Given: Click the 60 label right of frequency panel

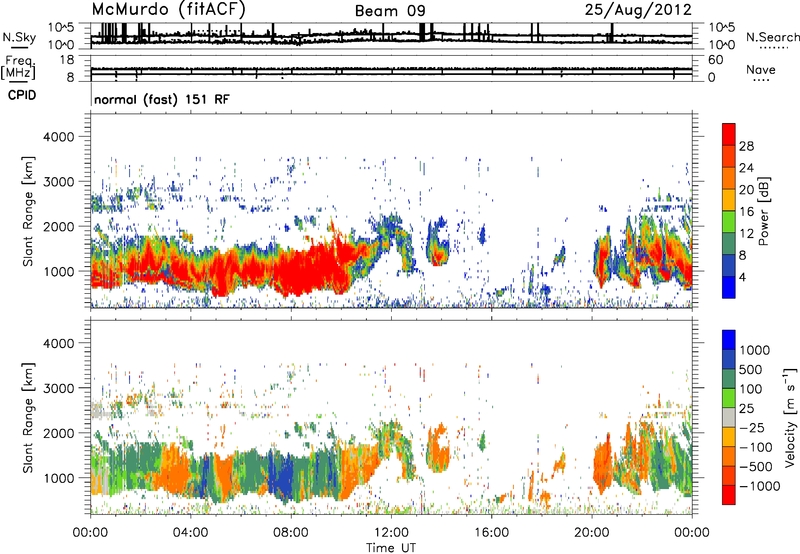Looking at the screenshot, I should [x=715, y=60].
